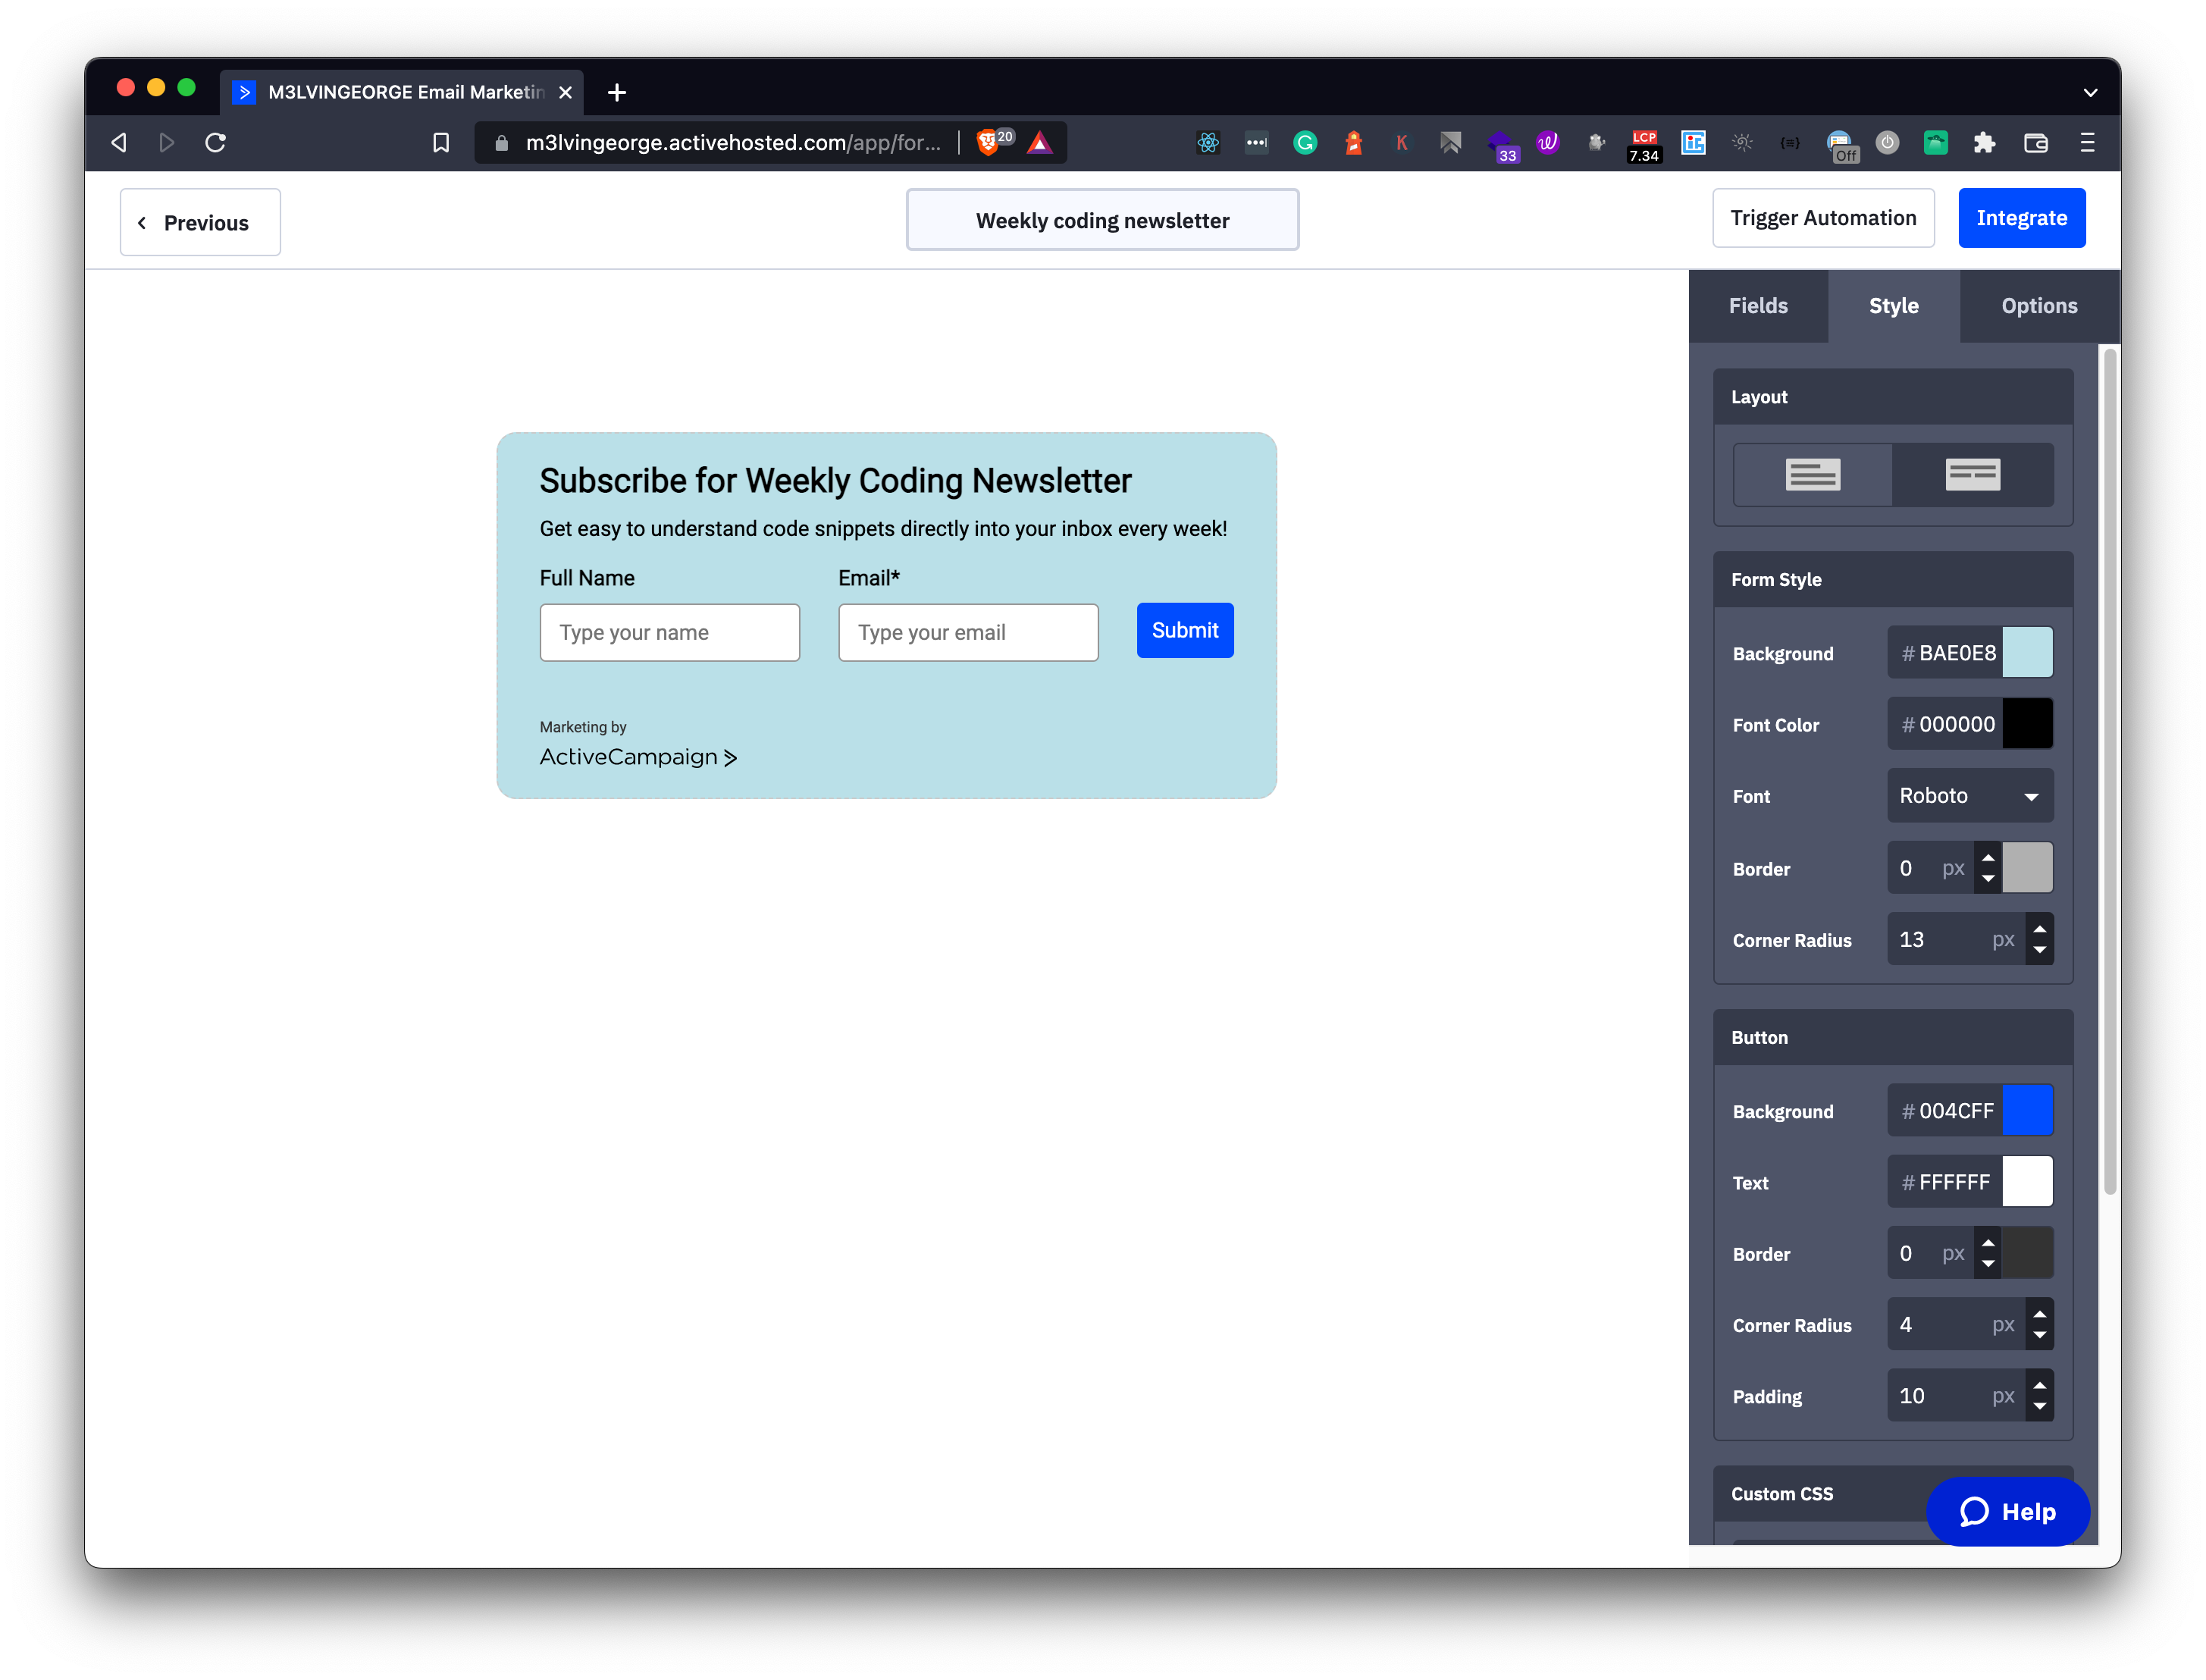This screenshot has width=2206, height=1680.
Task: Edit form title Weekly coding newsletter
Action: (1102, 220)
